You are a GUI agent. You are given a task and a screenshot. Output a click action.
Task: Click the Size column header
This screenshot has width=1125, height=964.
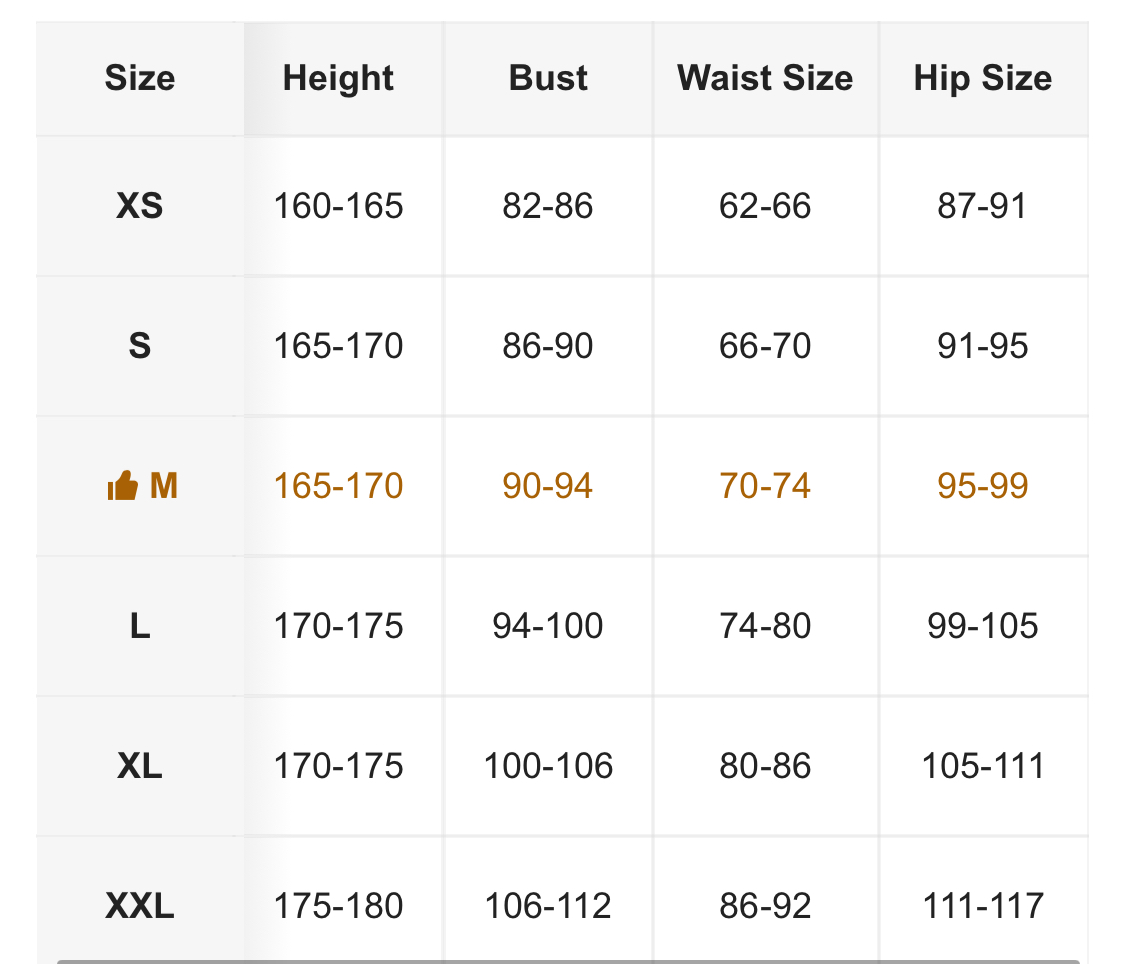pyautogui.click(x=140, y=78)
